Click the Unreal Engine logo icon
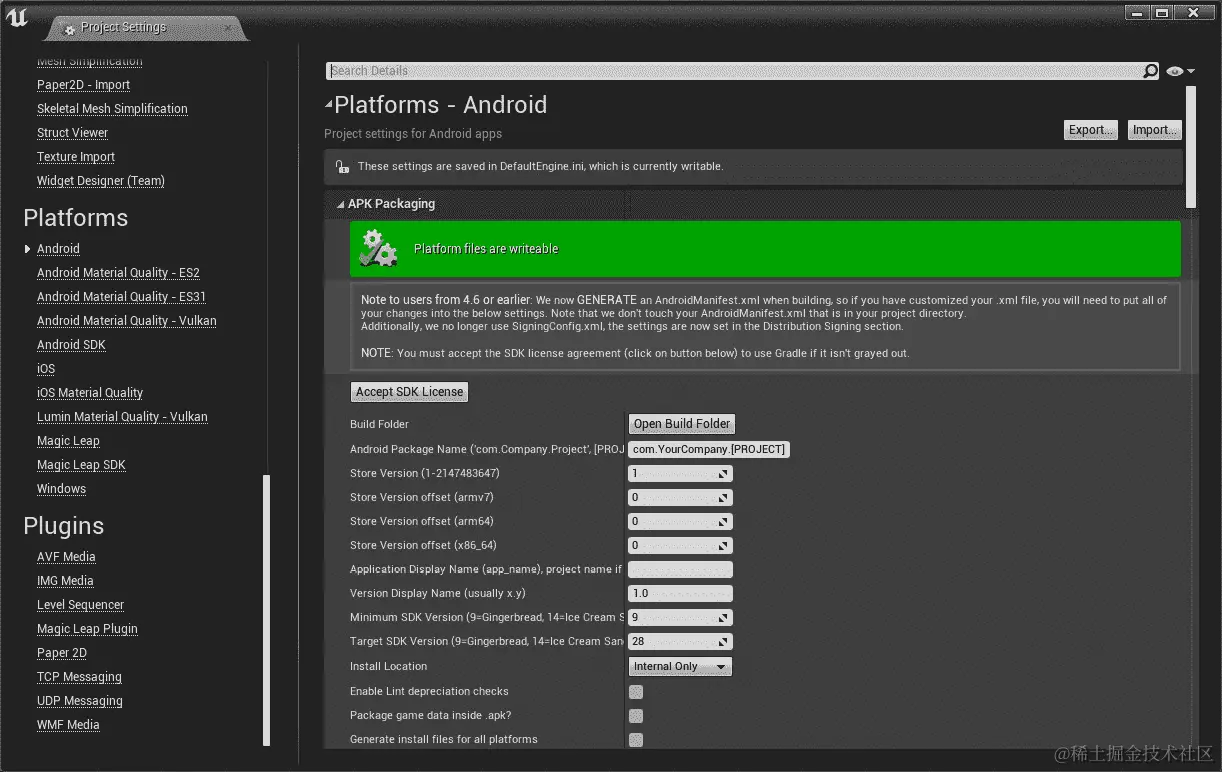 pos(17,18)
